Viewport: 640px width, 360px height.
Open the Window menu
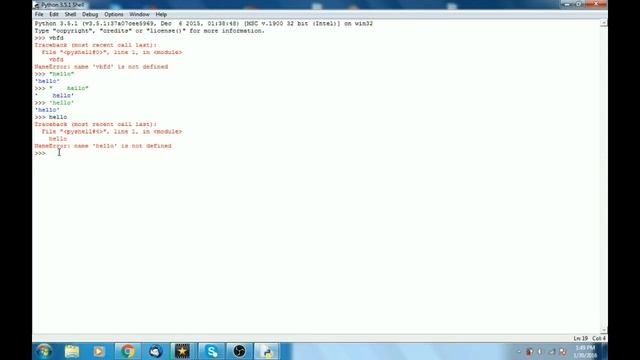(139, 14)
